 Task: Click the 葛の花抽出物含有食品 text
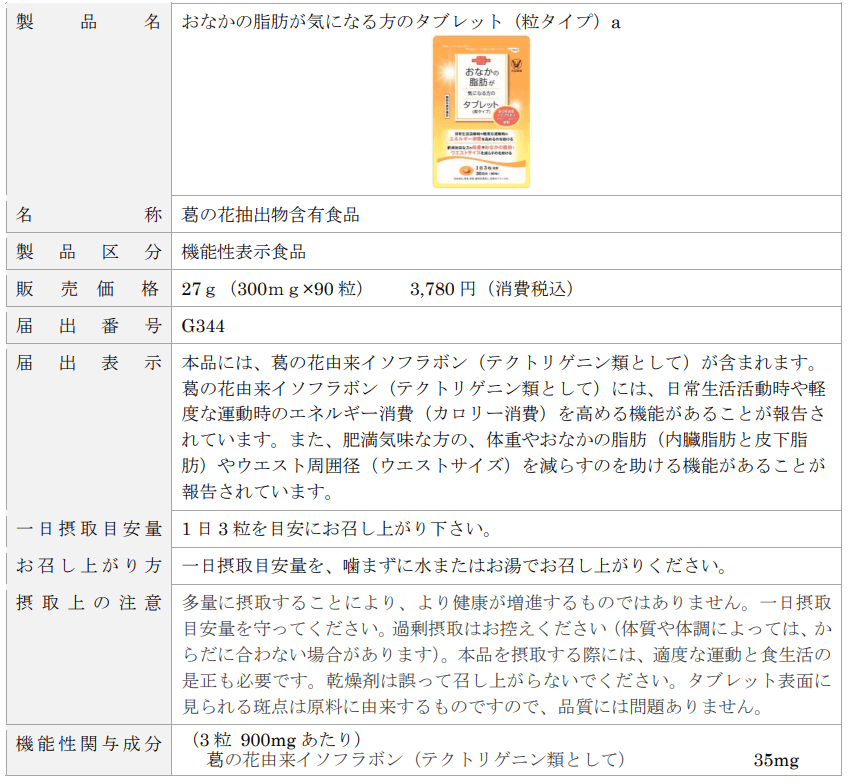(271, 215)
